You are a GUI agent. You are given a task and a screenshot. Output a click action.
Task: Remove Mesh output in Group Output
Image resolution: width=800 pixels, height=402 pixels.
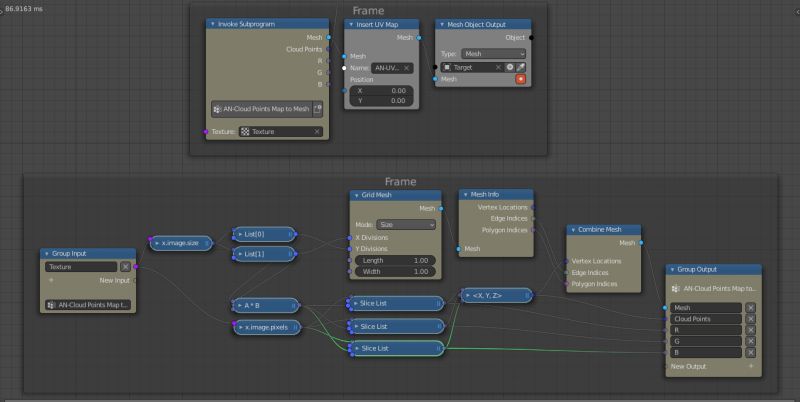coord(751,308)
